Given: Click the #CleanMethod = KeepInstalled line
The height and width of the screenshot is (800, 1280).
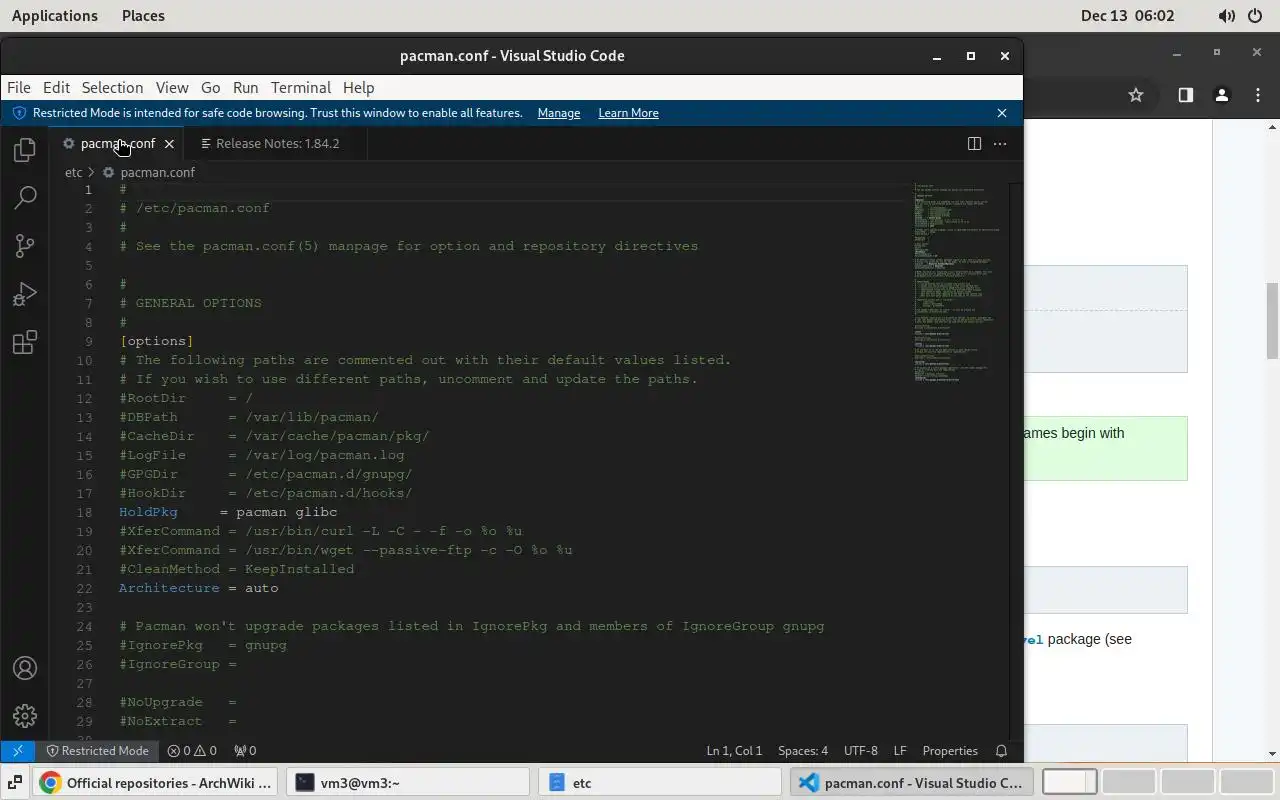Looking at the screenshot, I should click(x=236, y=569).
